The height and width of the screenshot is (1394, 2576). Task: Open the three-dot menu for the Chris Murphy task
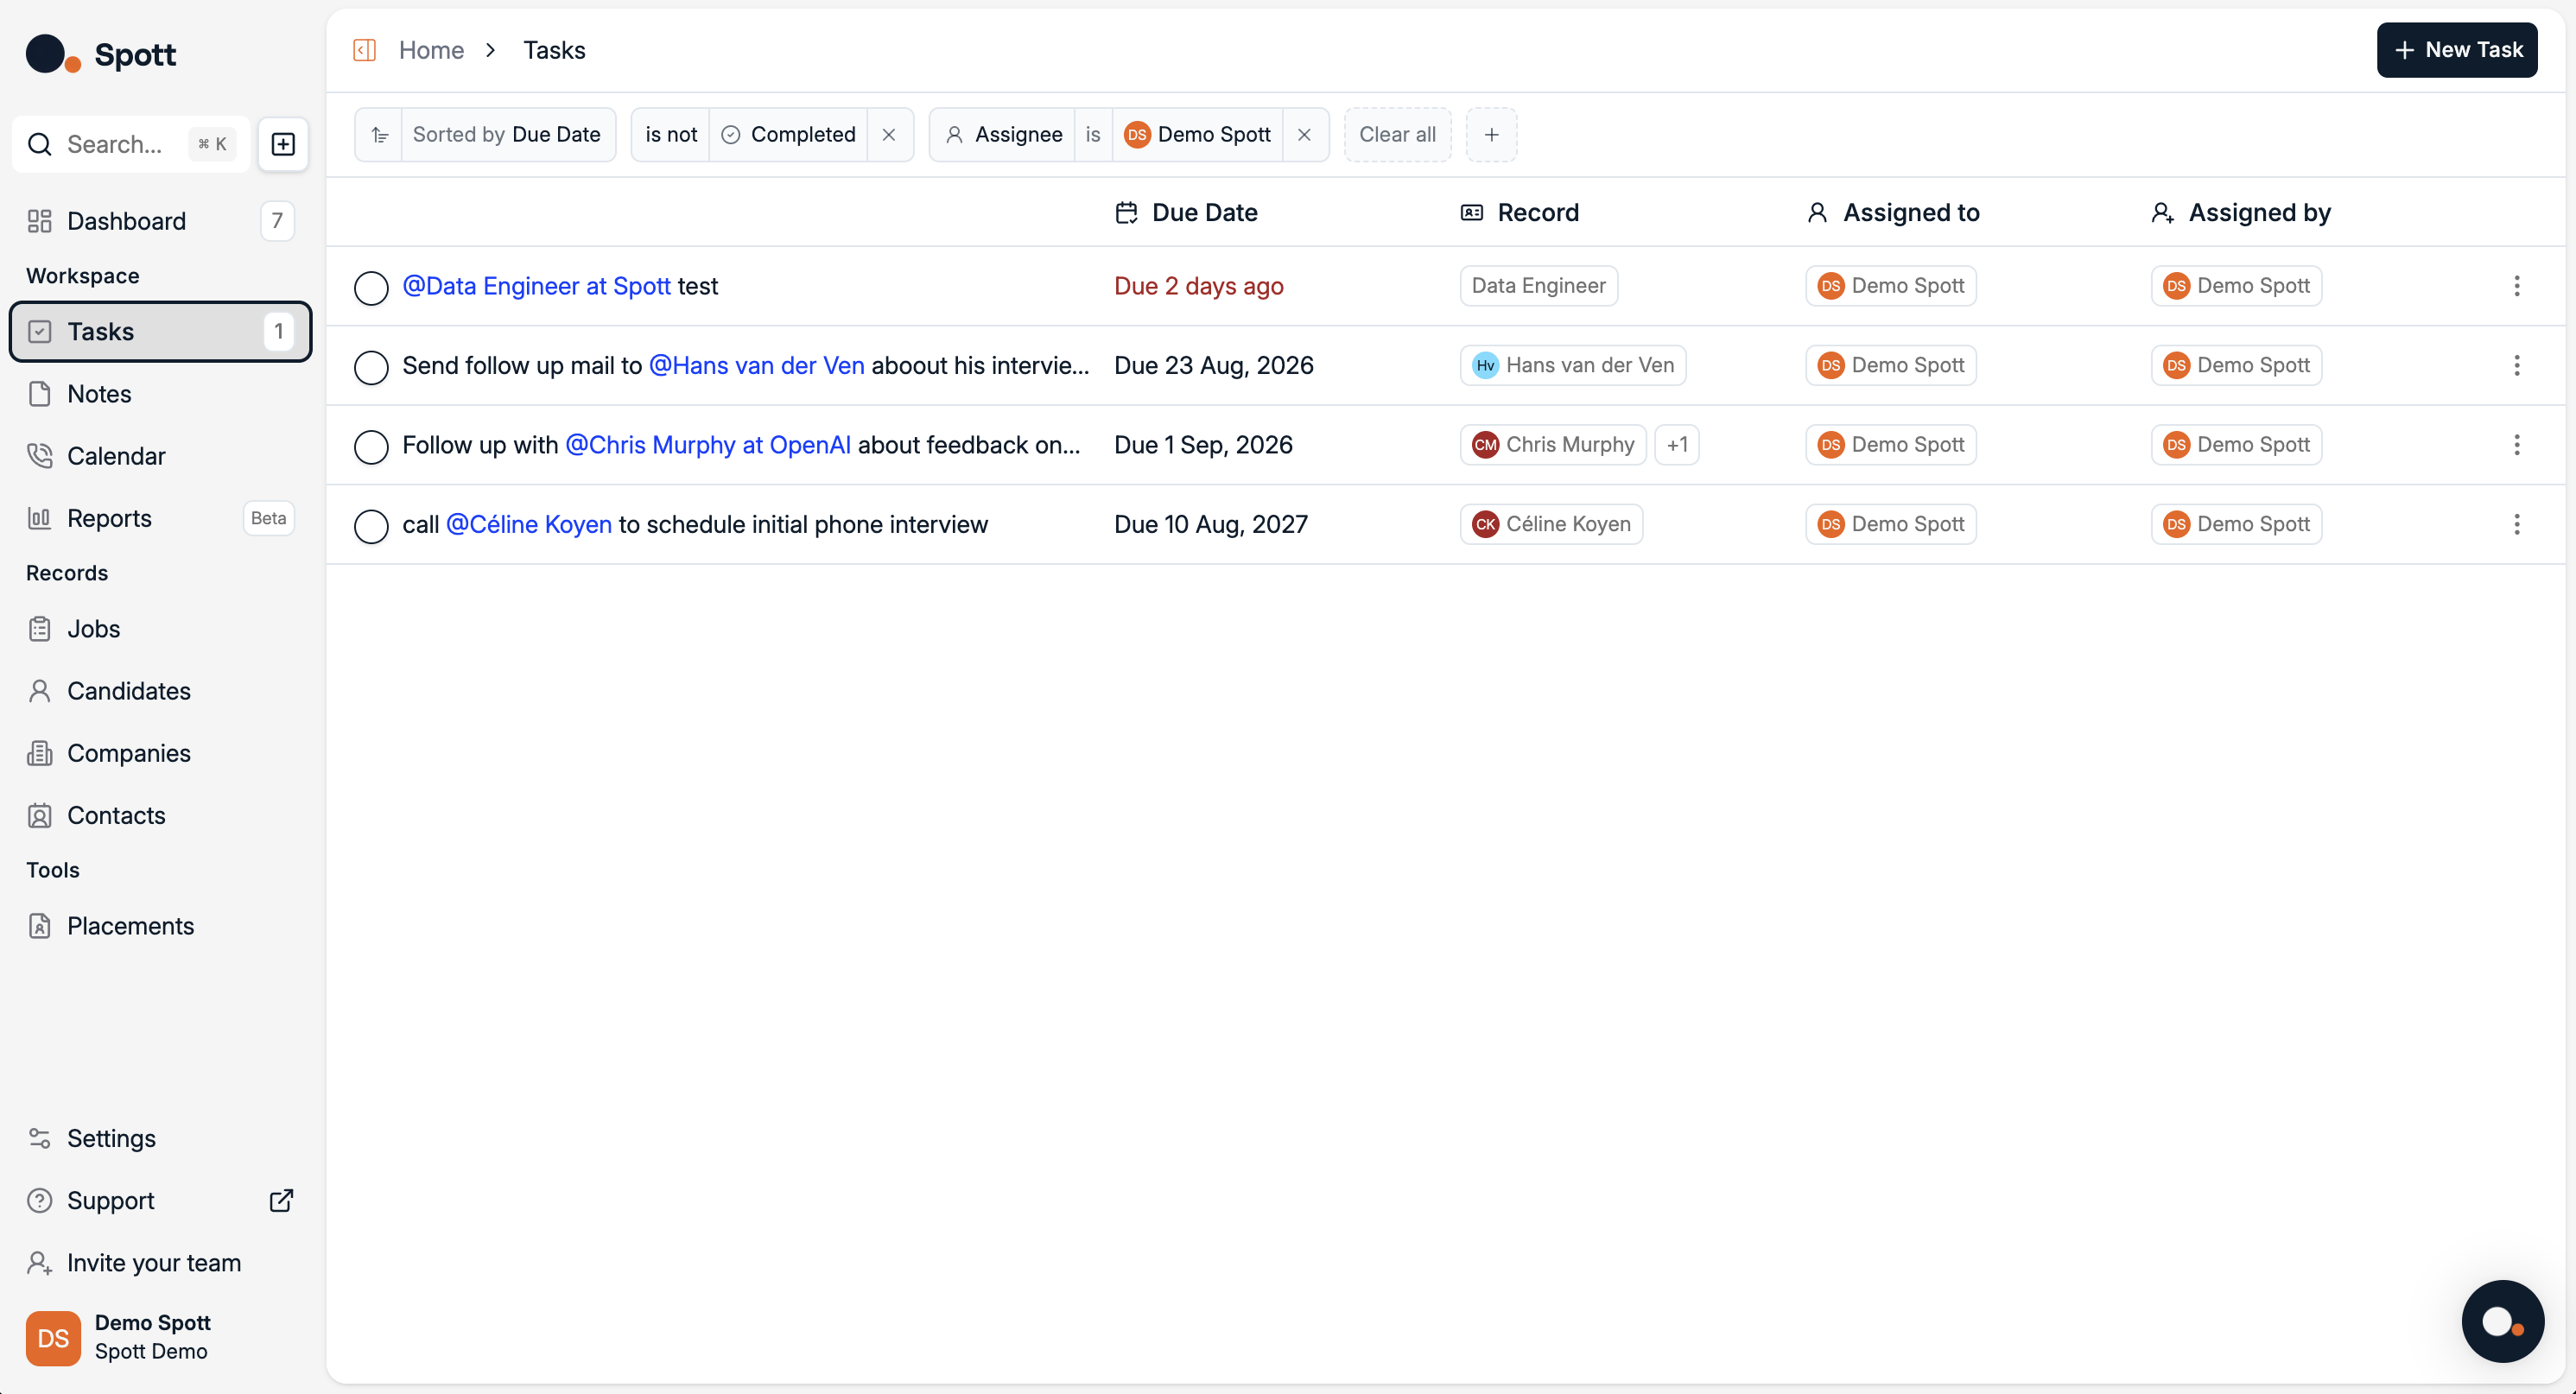[2516, 445]
